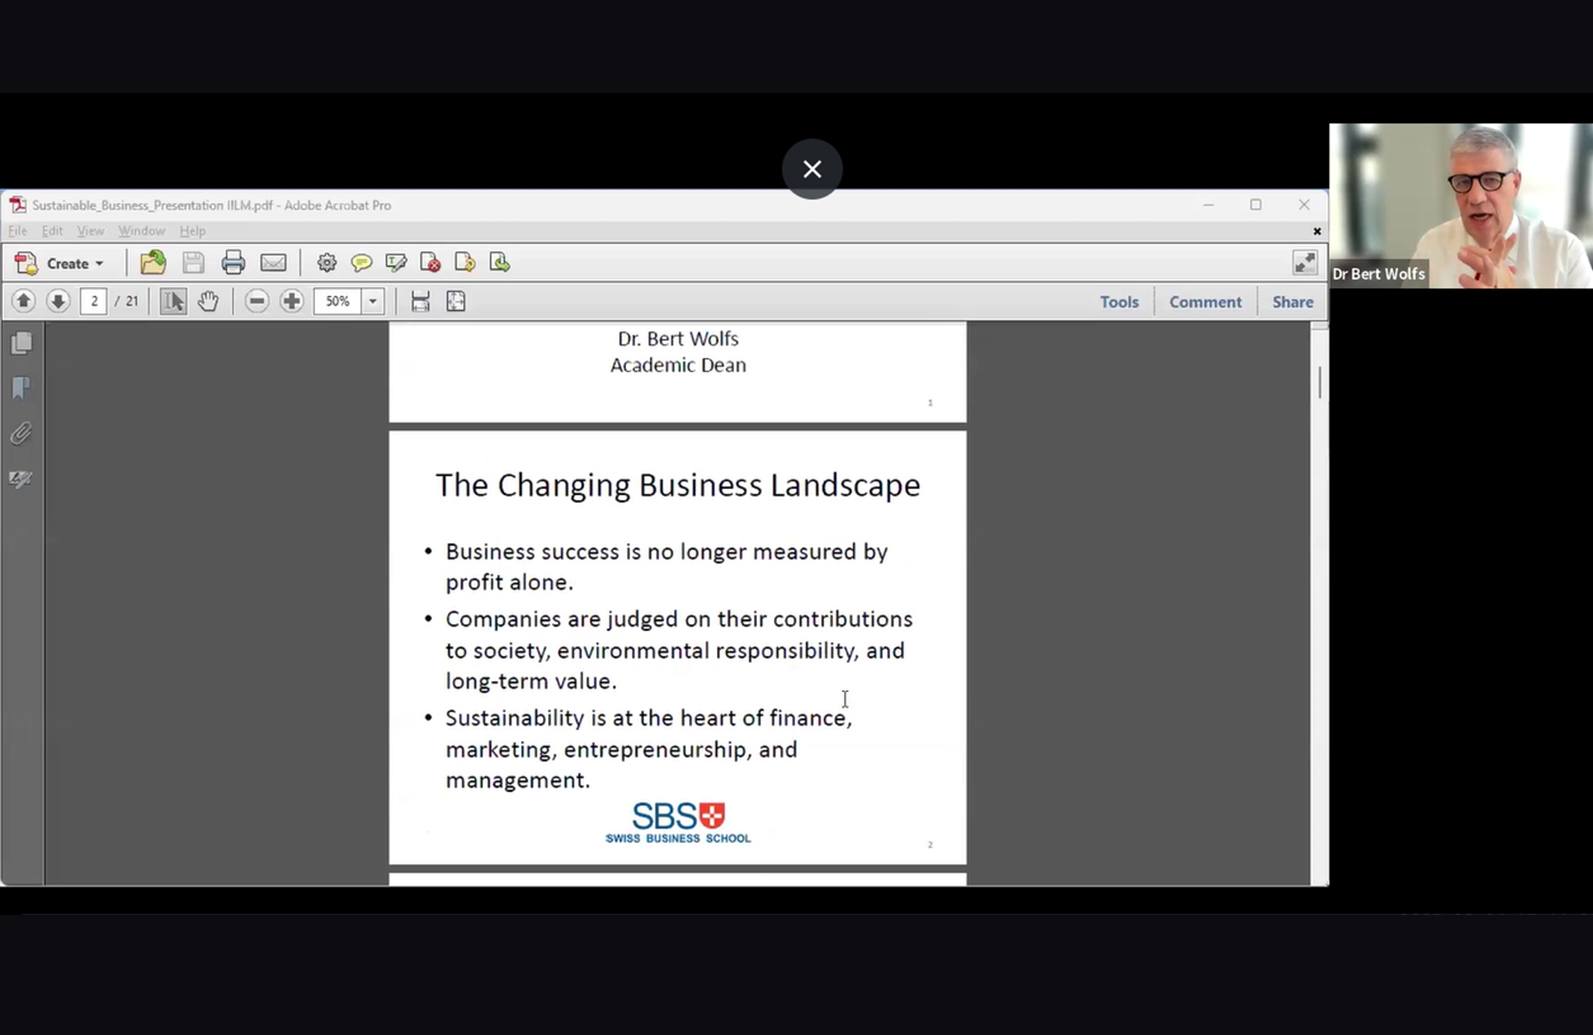Show the Bookmarks navigation panel
The width and height of the screenshot is (1593, 1035).
coord(21,388)
